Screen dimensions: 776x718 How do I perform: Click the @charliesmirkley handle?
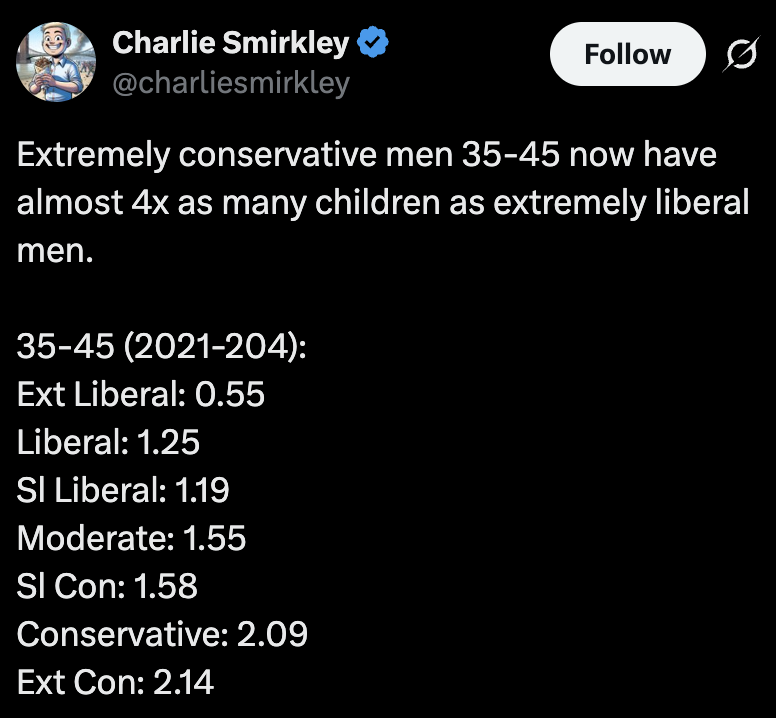click(231, 83)
